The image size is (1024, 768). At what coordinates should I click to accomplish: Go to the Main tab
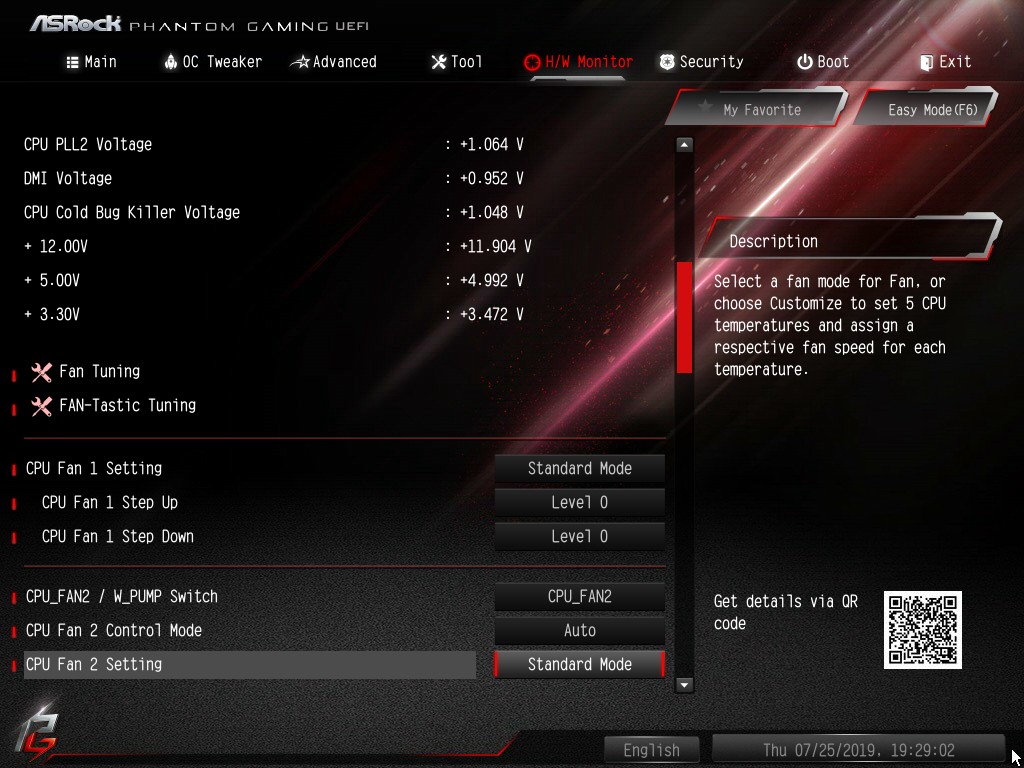91,62
